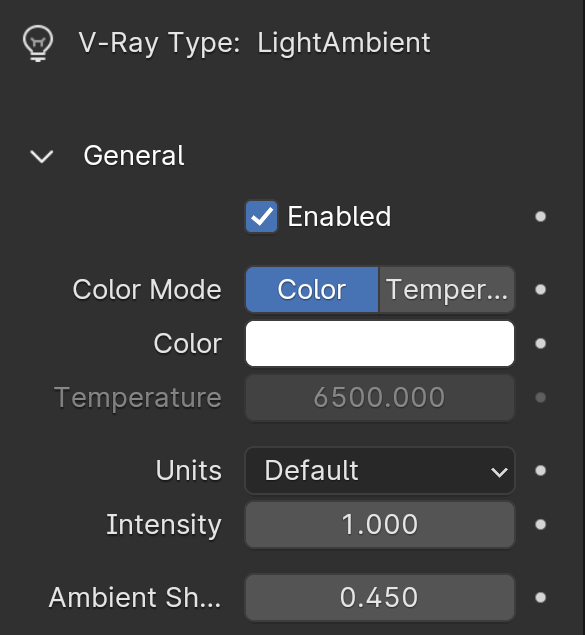
Task: Open the Units dropdown showing Default
Action: [x=380, y=471]
